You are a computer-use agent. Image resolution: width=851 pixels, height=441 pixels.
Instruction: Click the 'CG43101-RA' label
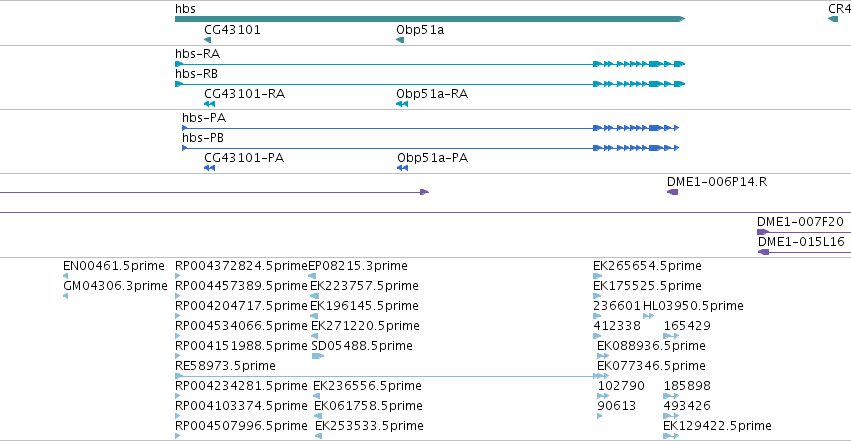[244, 94]
